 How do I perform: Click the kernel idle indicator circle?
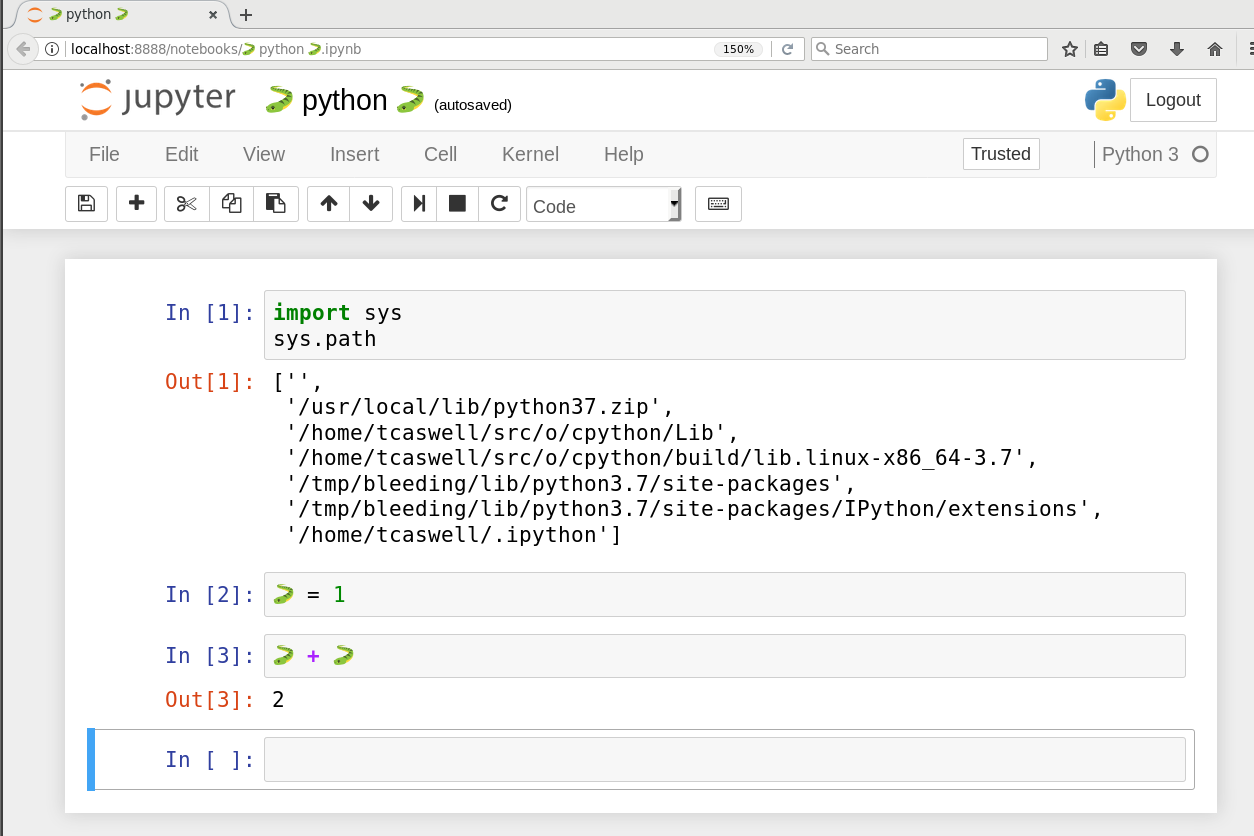(x=1201, y=154)
